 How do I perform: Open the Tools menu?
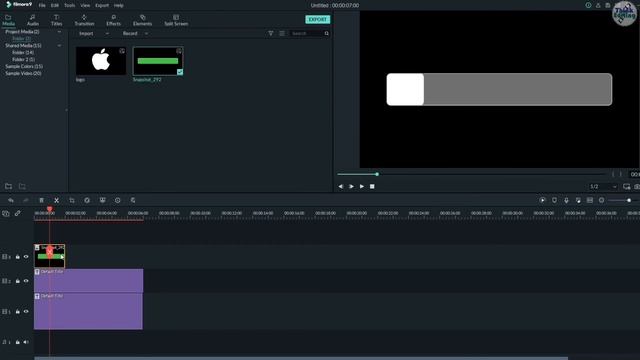[x=70, y=5]
